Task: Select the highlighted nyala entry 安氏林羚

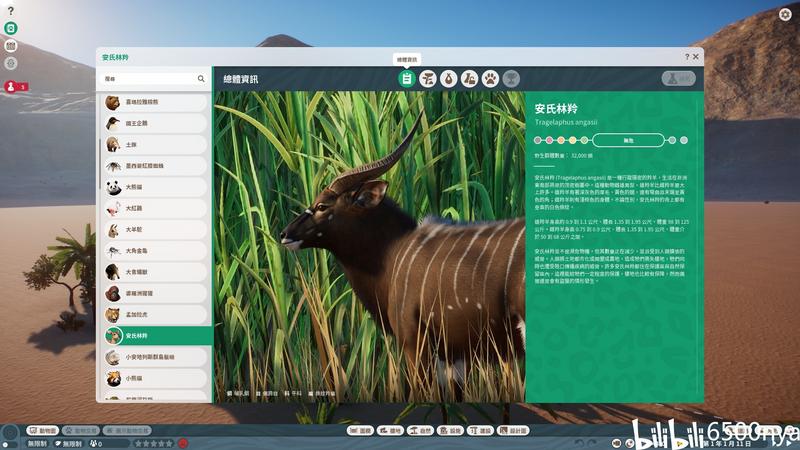Action: [x=157, y=336]
